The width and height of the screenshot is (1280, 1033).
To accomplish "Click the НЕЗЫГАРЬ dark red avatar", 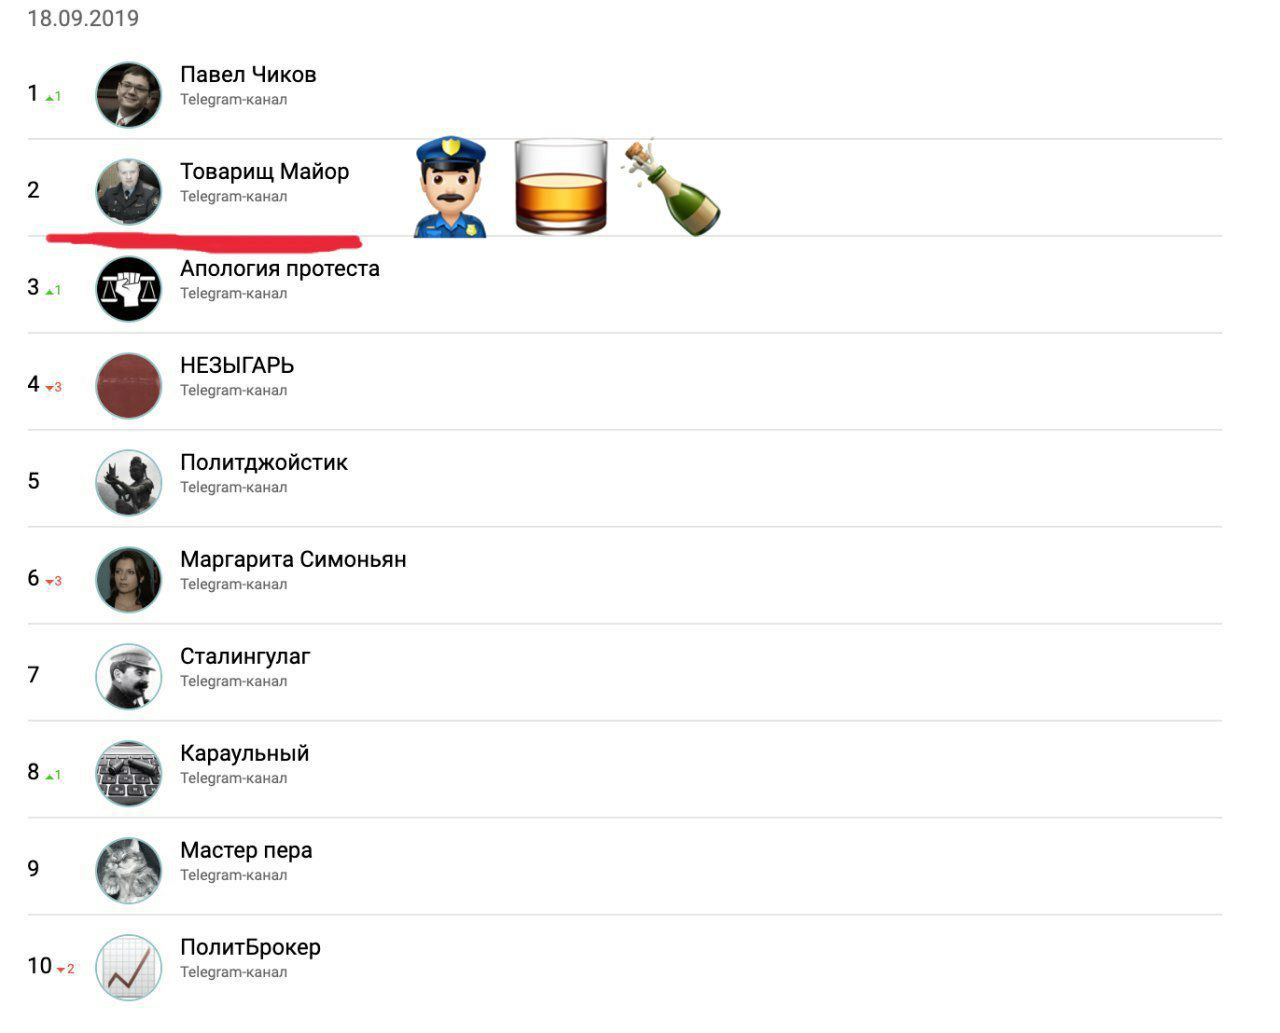I will coord(128,386).
